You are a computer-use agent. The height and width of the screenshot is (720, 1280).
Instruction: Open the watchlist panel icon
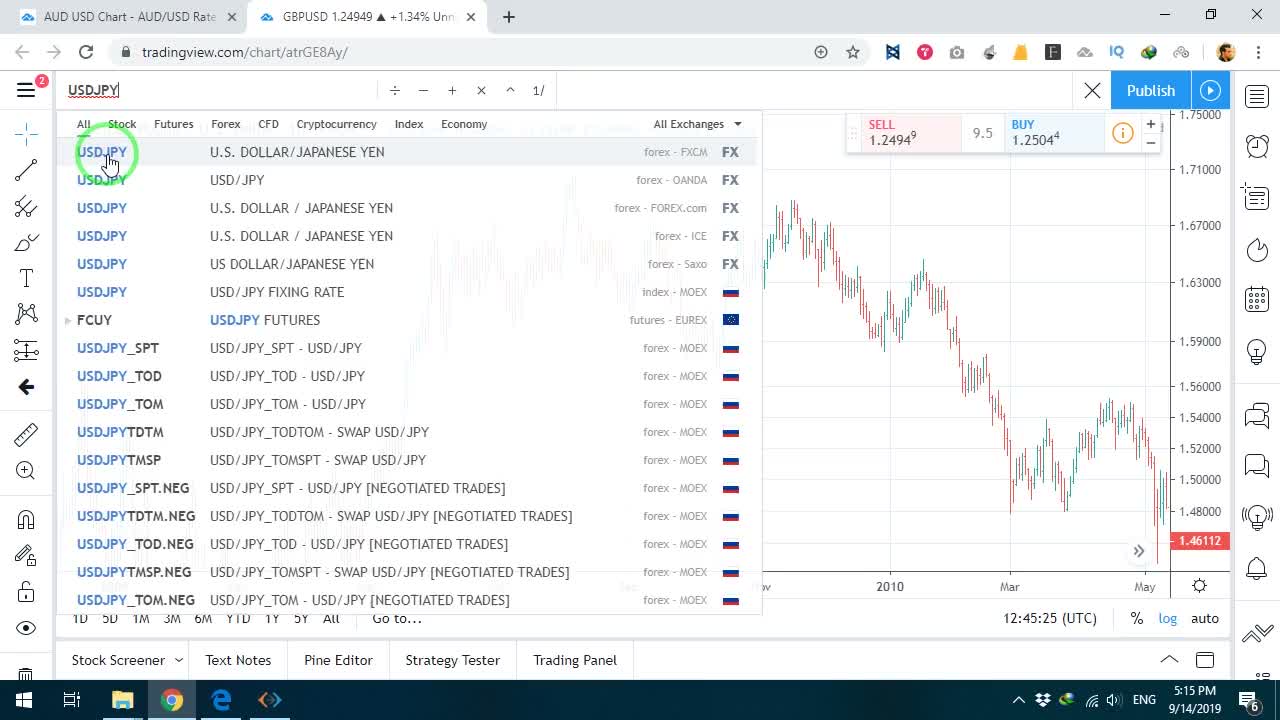pos(1257,96)
